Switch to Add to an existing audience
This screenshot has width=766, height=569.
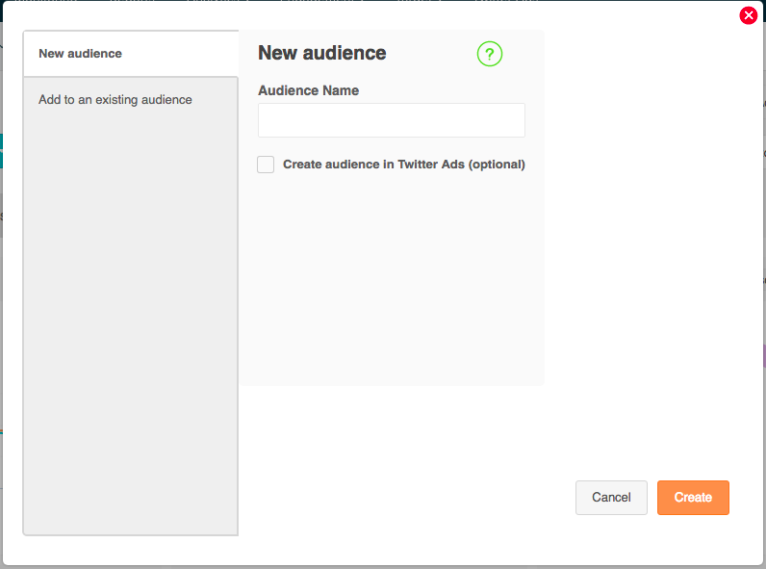point(115,100)
